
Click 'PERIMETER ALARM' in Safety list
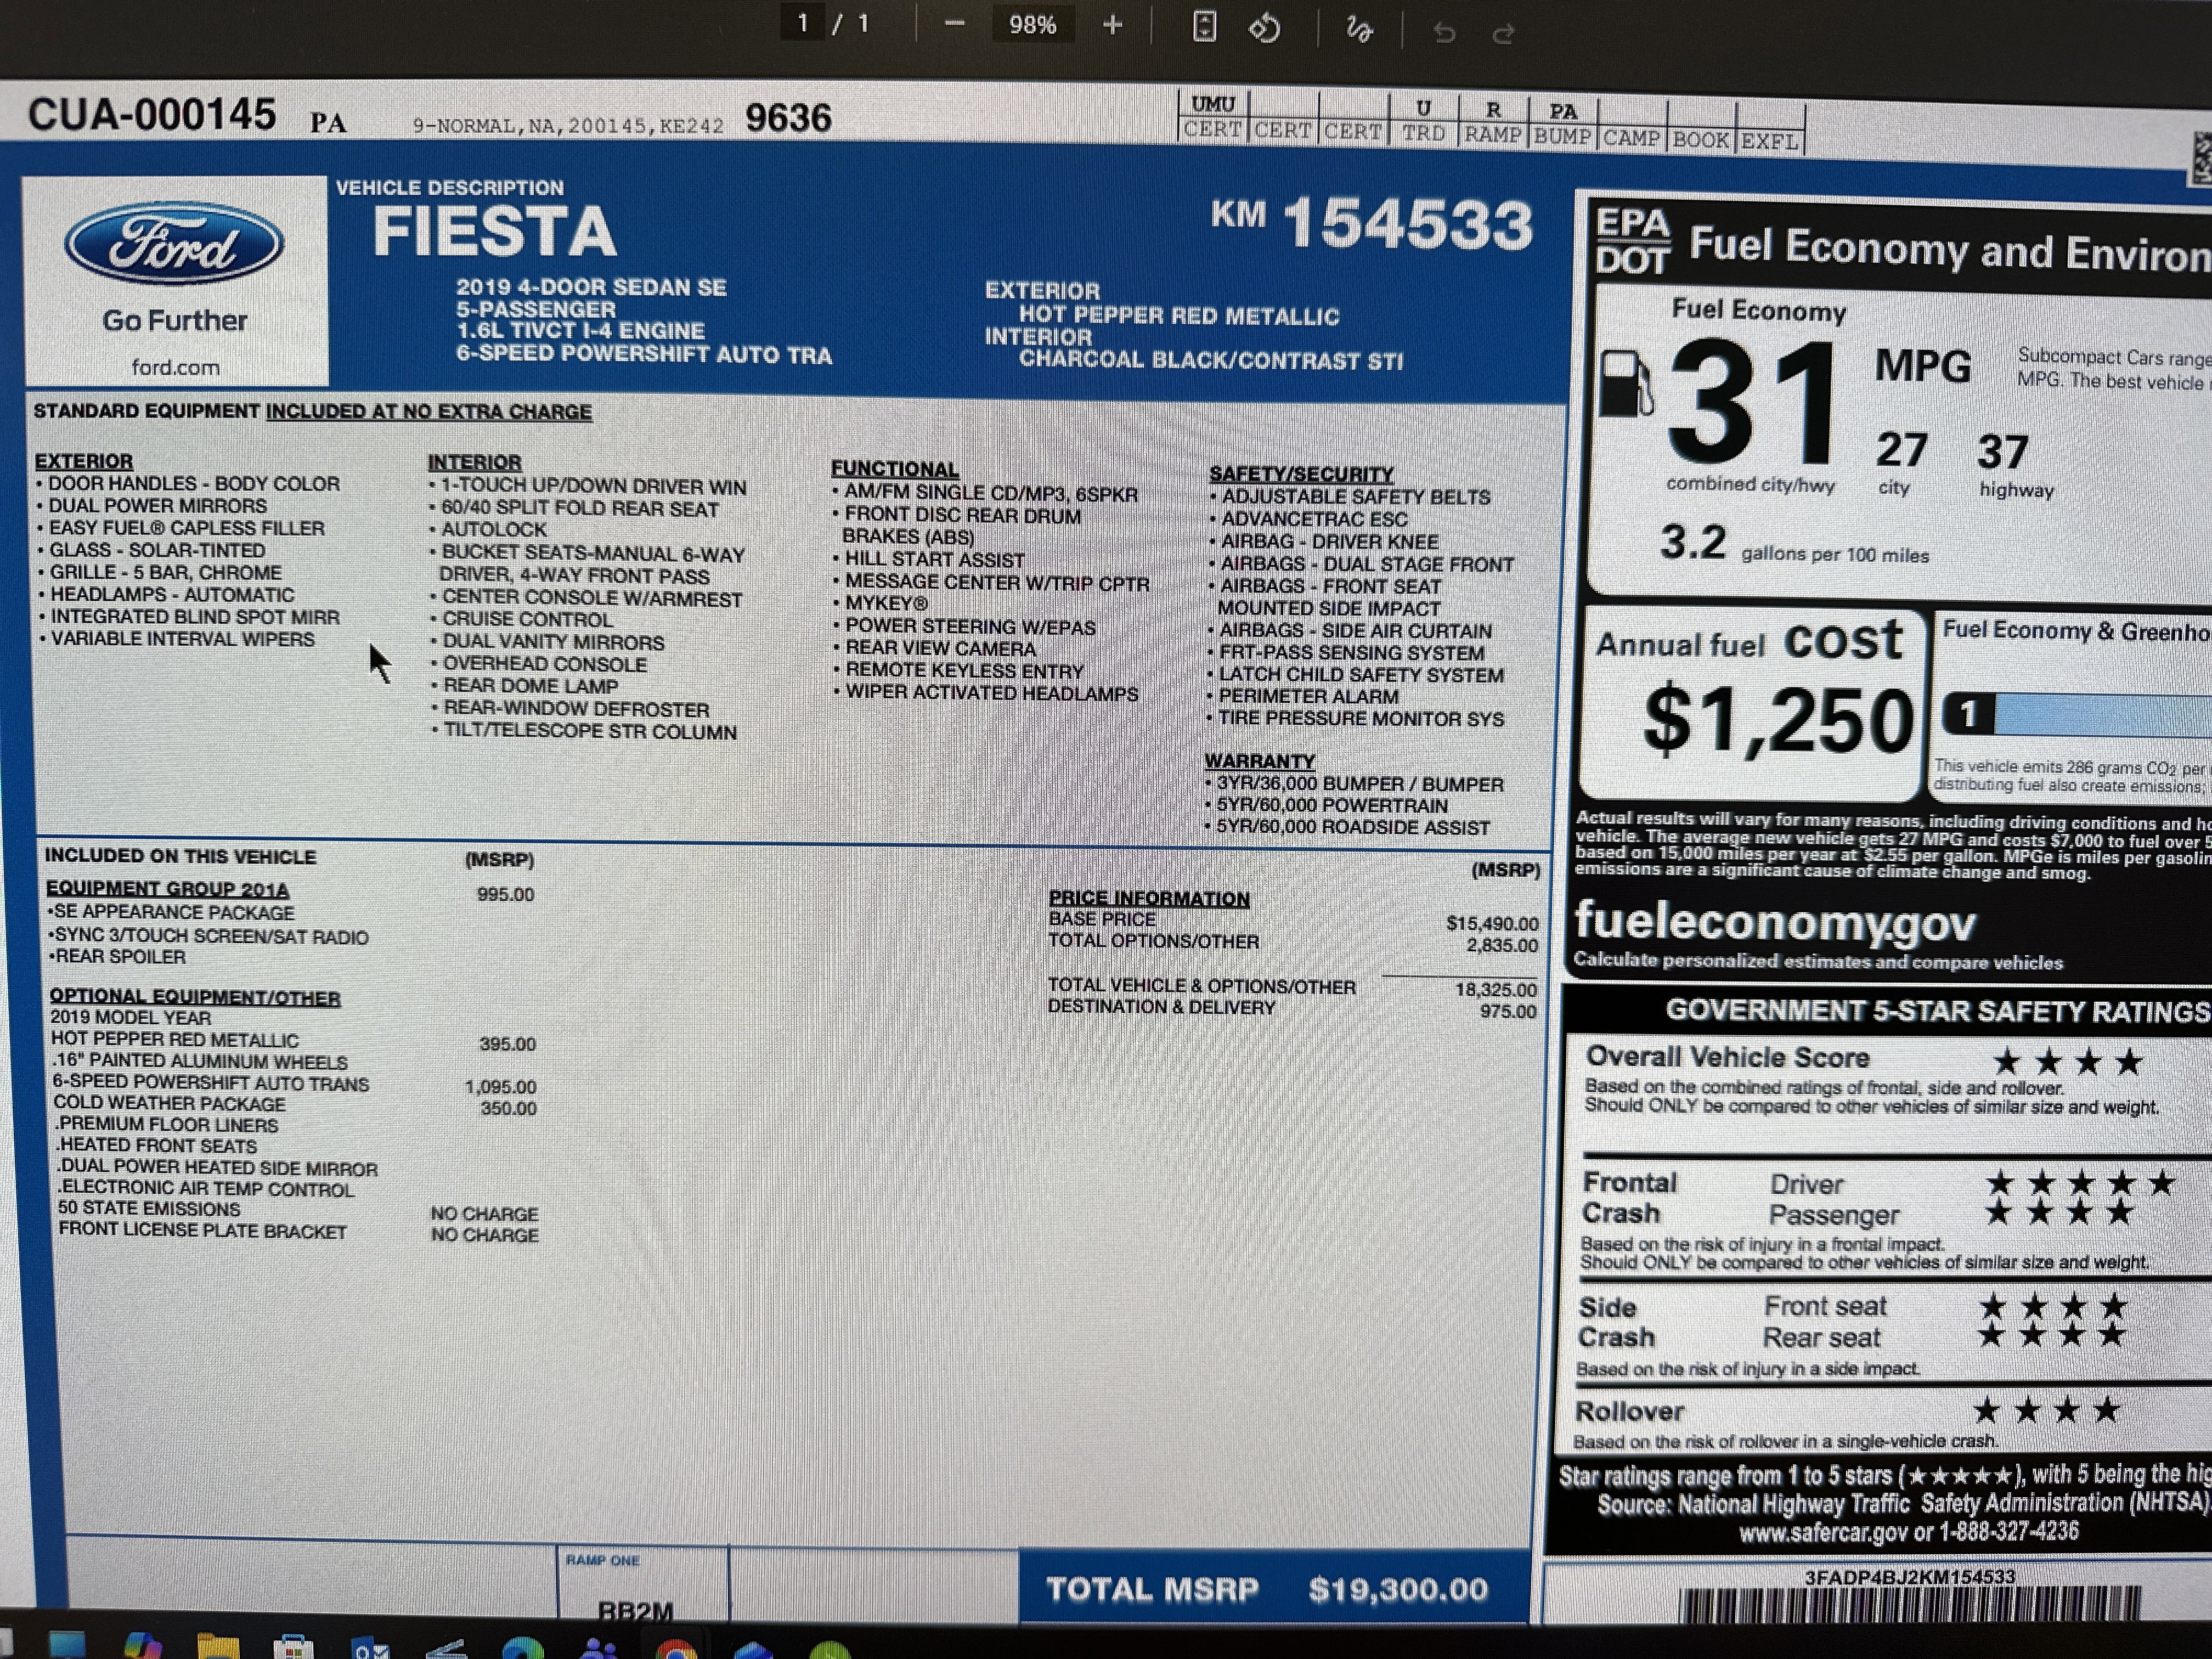click(x=1308, y=696)
